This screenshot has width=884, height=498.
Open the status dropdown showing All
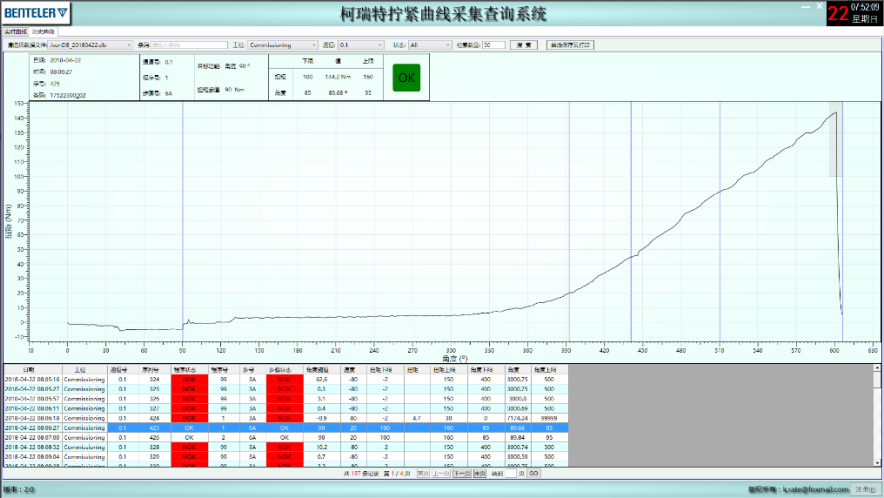(430, 45)
